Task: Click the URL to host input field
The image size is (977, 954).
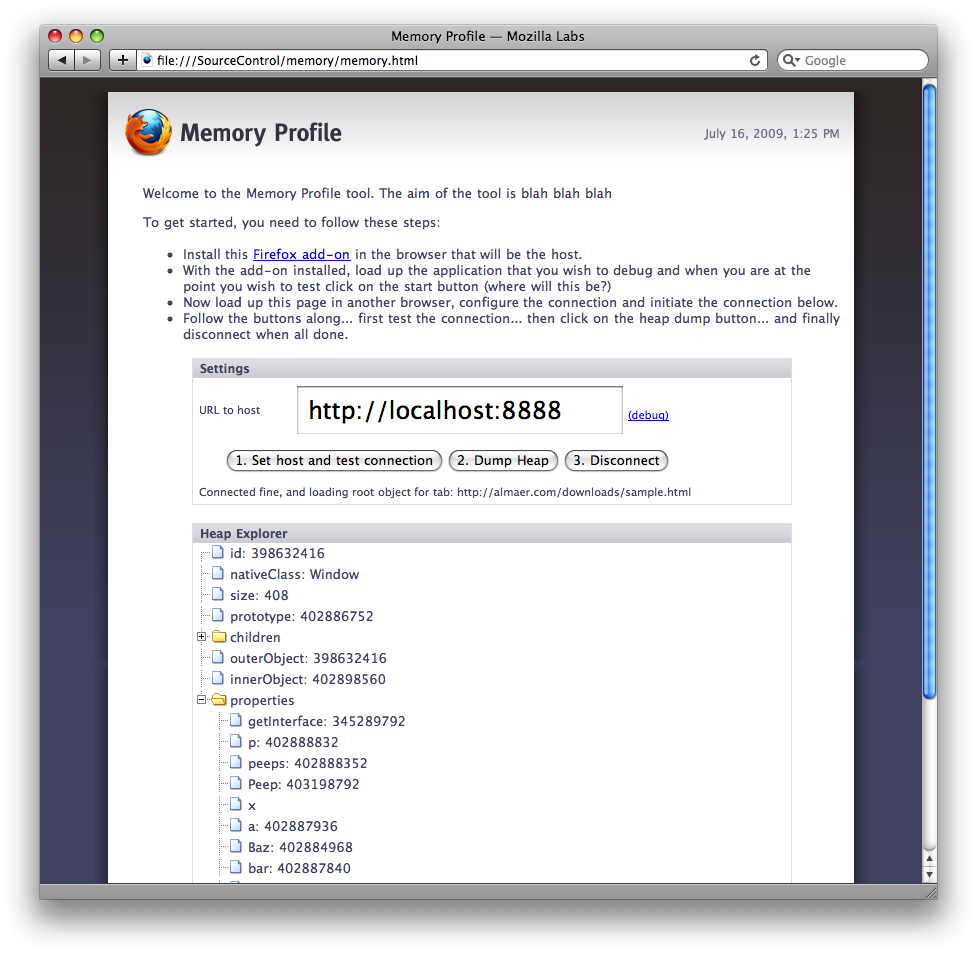Action: pos(459,410)
